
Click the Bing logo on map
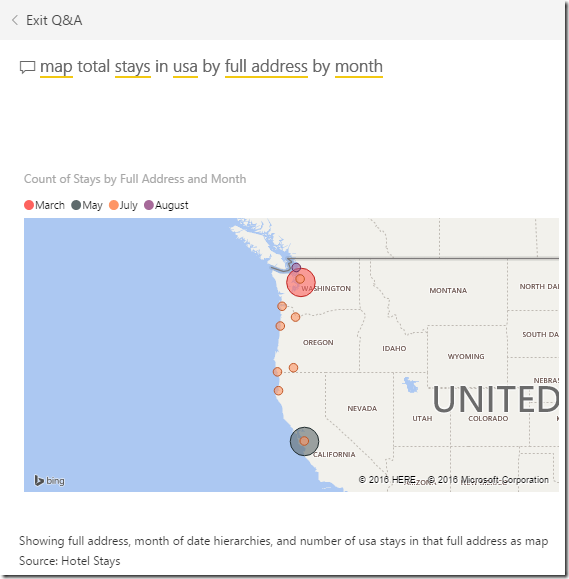click(49, 480)
